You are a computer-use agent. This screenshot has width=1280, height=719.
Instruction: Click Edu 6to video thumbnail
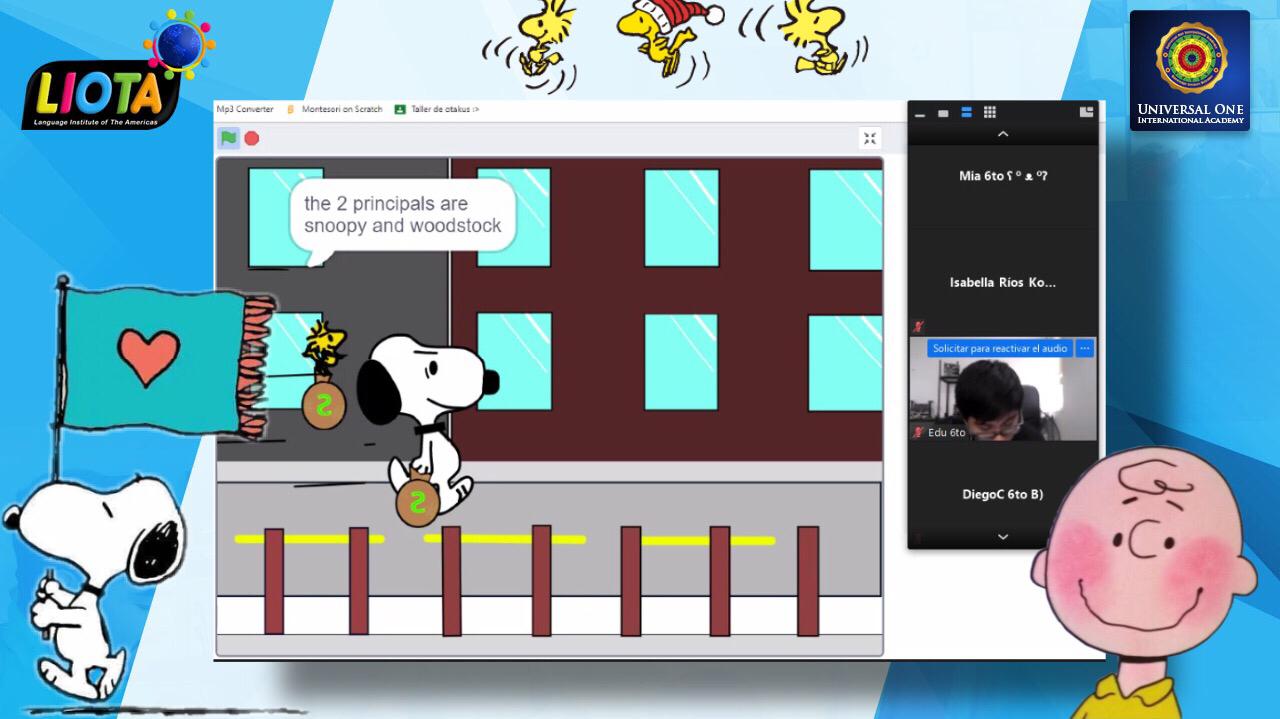[x=1003, y=389]
